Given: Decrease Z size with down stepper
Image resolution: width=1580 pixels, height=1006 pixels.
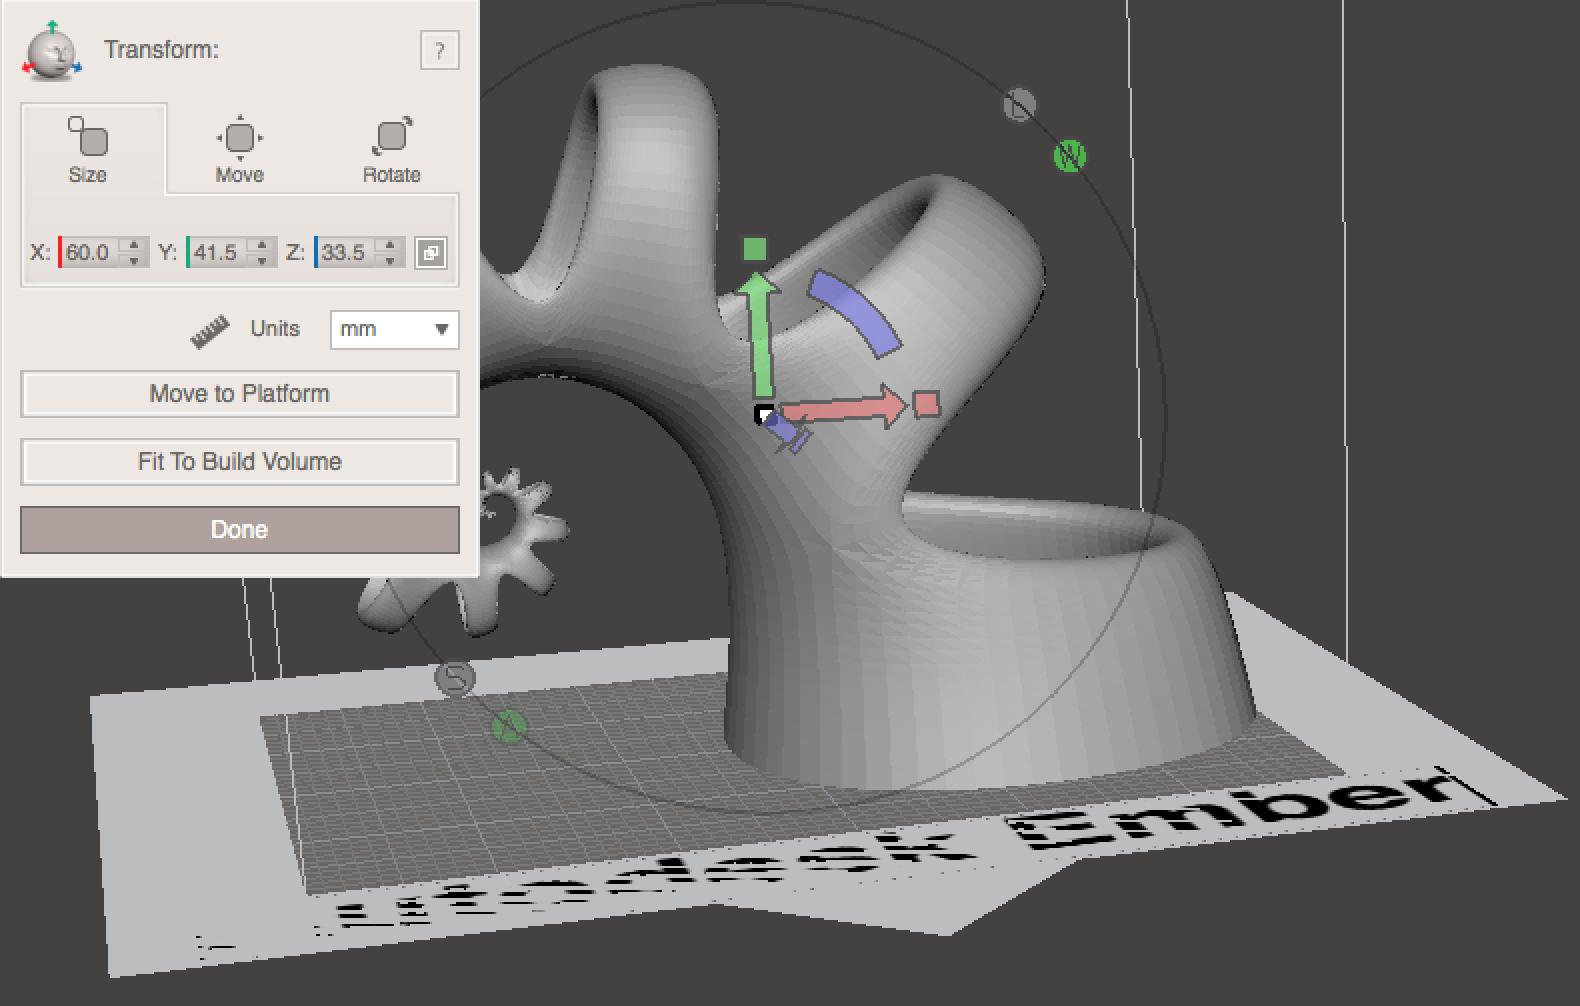Looking at the screenshot, I should pyautogui.click(x=391, y=260).
